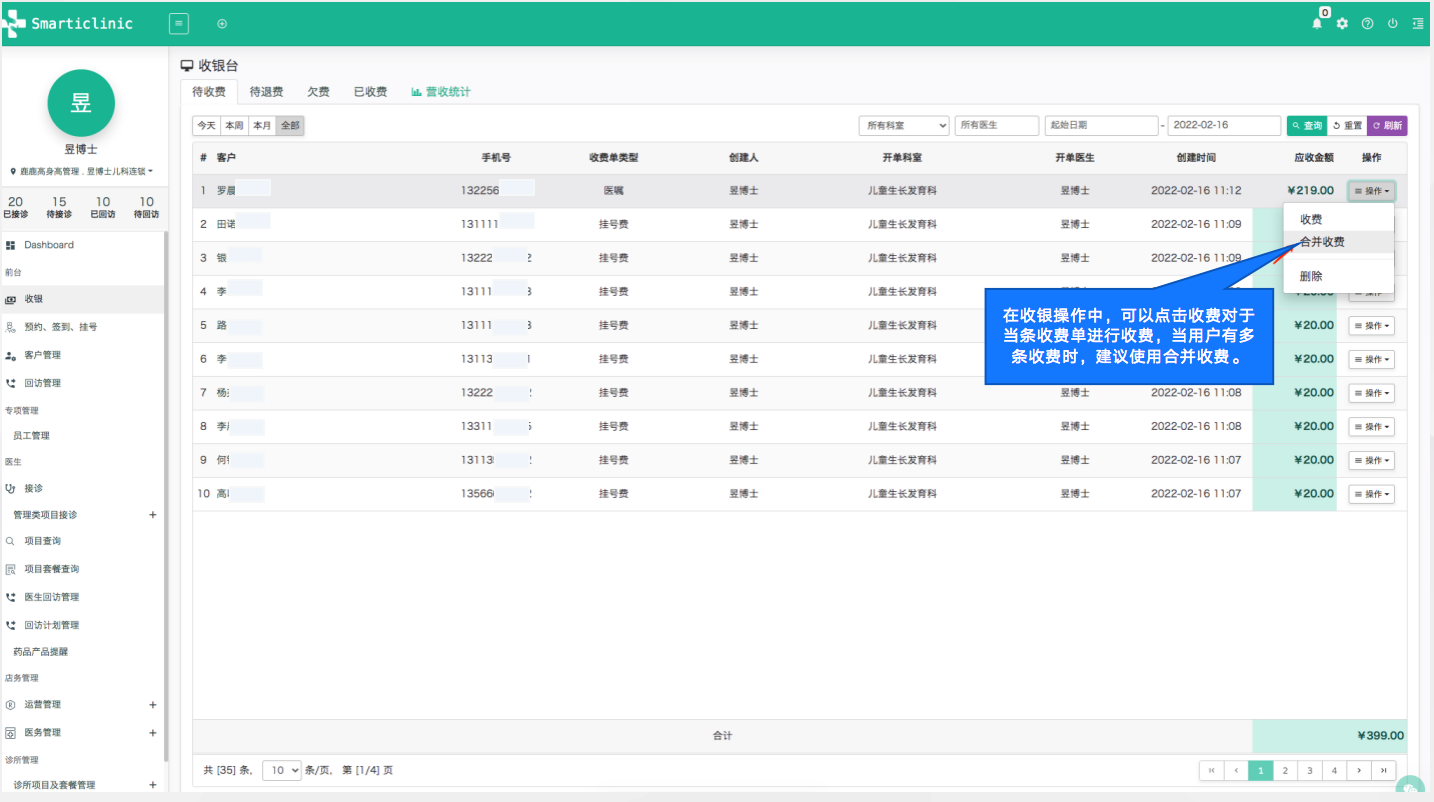Click the Dashboard grid icon
1434x802 pixels.
point(10,245)
